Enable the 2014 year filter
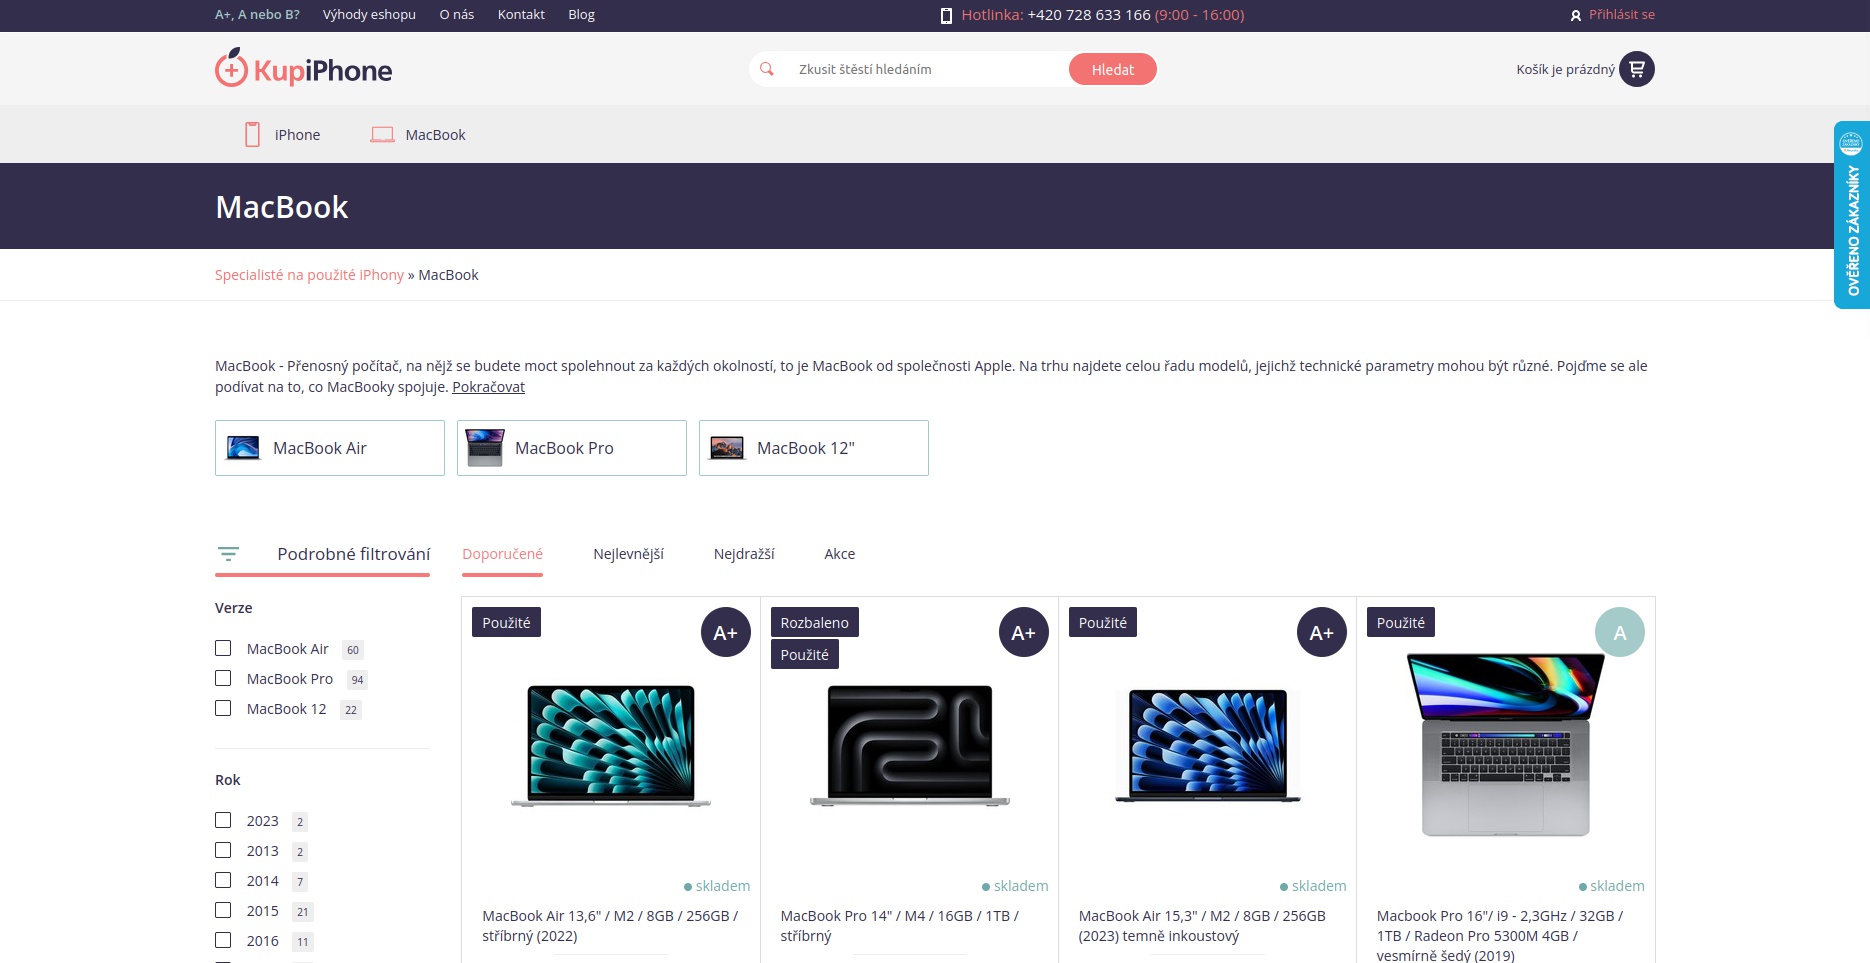The height and width of the screenshot is (963, 1870). pyautogui.click(x=223, y=880)
